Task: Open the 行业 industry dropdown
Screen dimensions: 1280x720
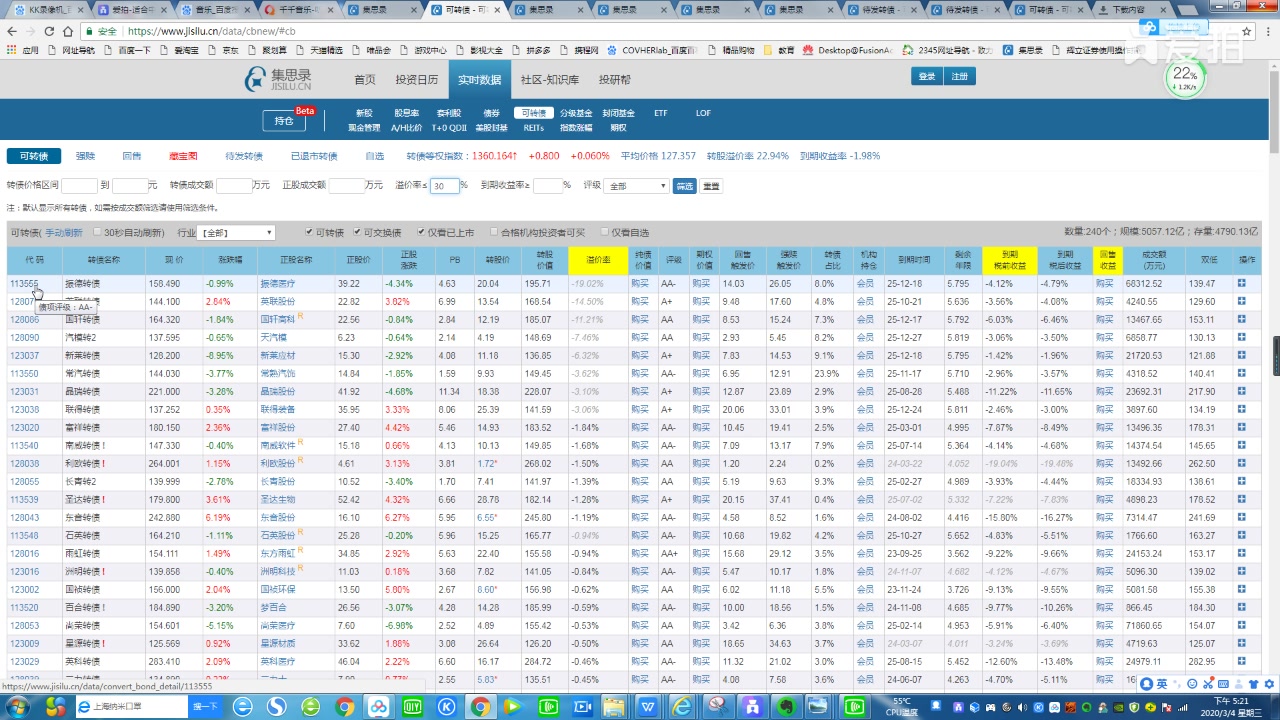Action: [236, 233]
